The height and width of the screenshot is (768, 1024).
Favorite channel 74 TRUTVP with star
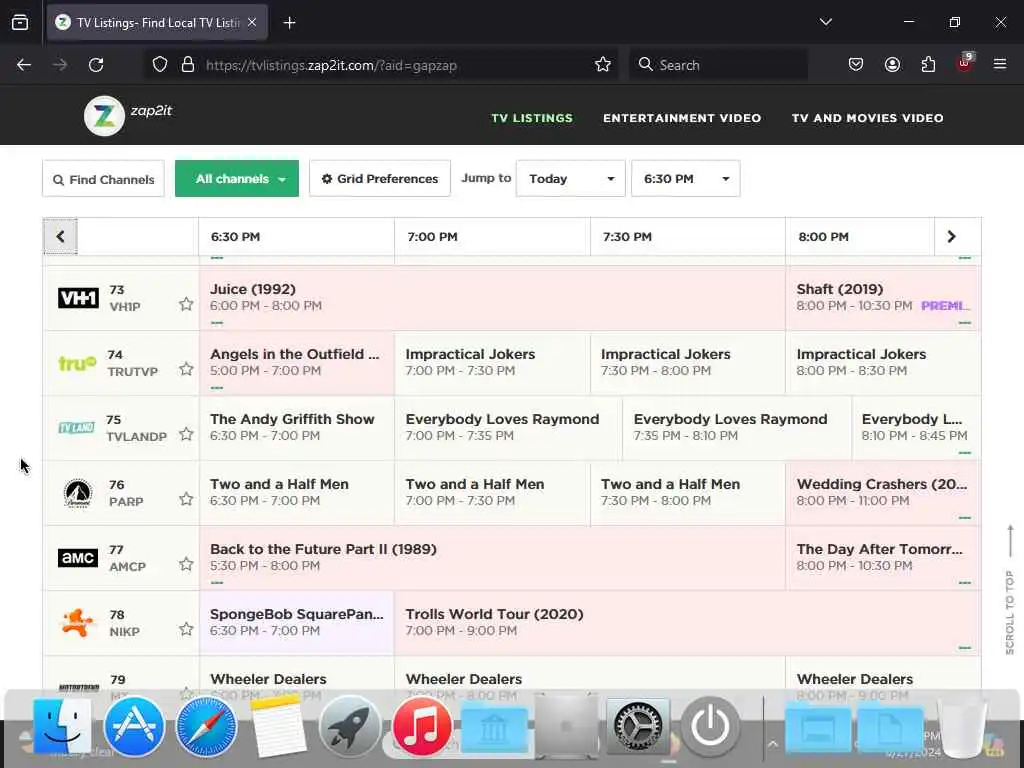click(x=186, y=369)
